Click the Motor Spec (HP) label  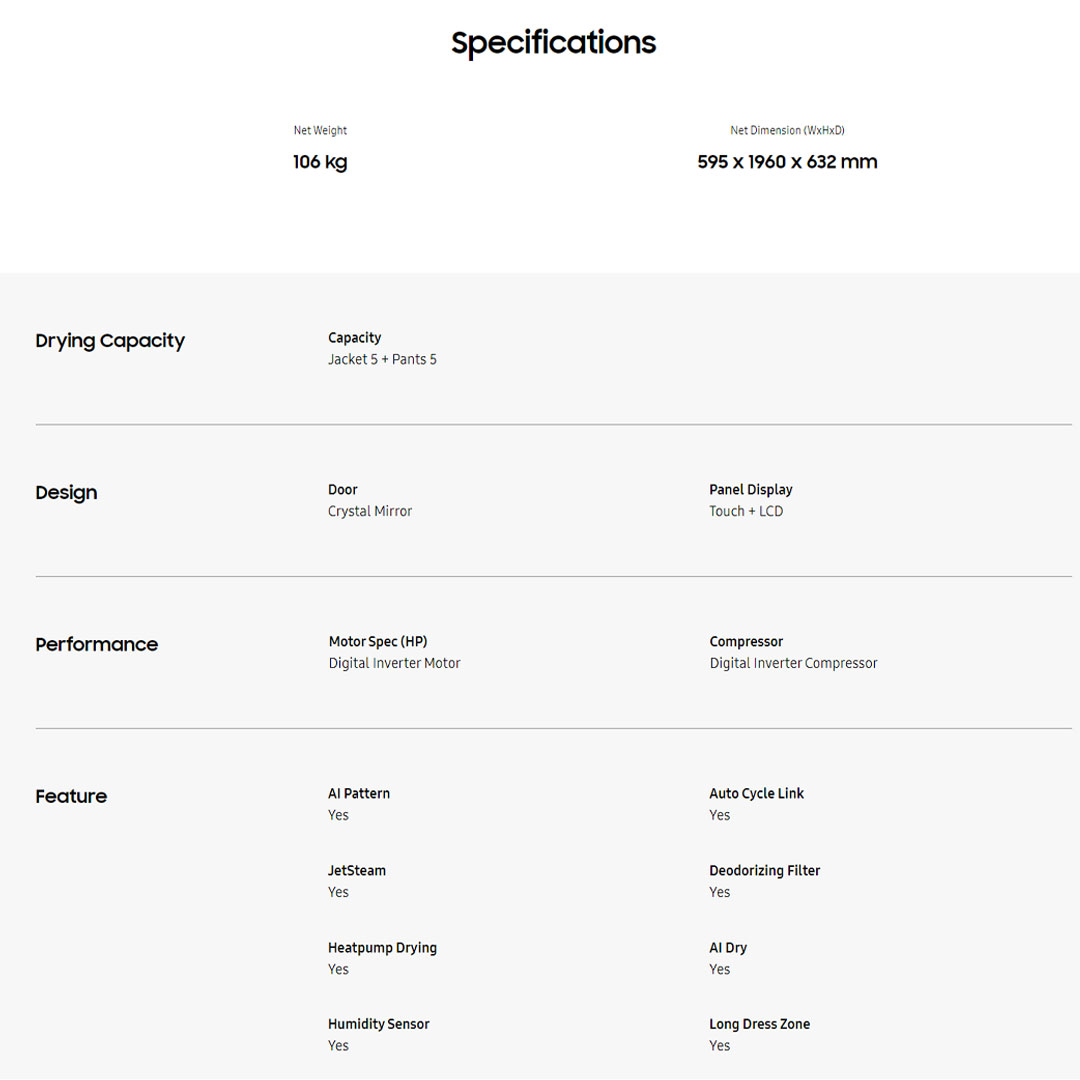pyautogui.click(x=378, y=641)
